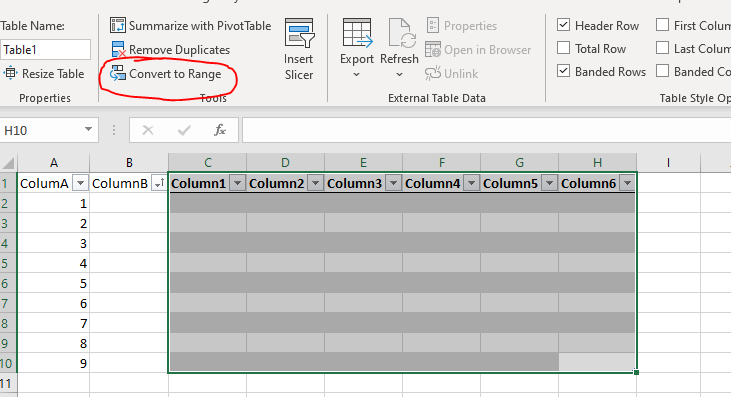
Task: Select row 5 header
Action: [x=6, y=263]
